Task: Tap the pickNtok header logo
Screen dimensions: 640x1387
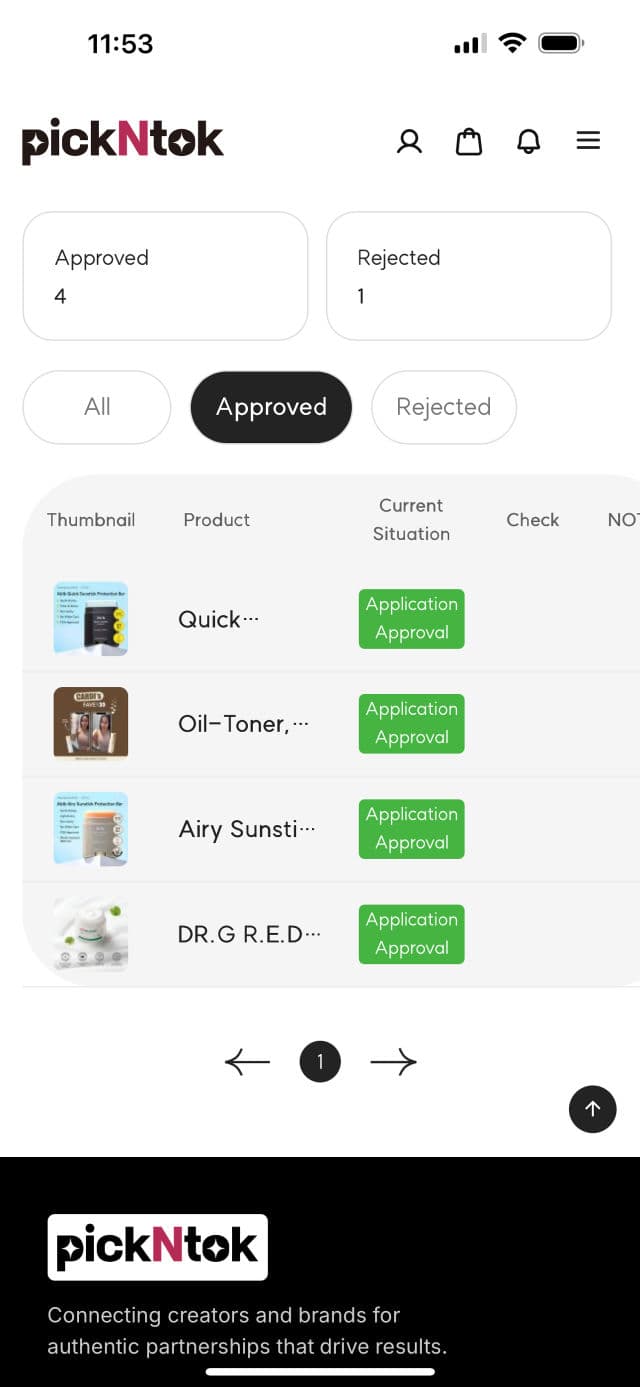Action: coord(122,142)
